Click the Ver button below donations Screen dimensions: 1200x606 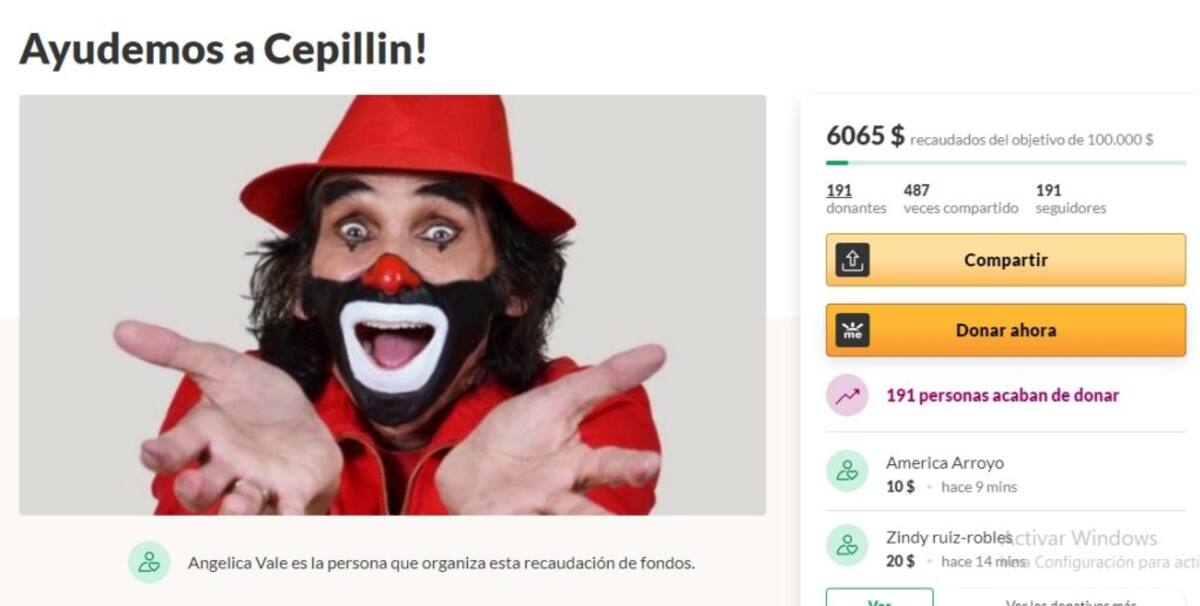pos(880,600)
